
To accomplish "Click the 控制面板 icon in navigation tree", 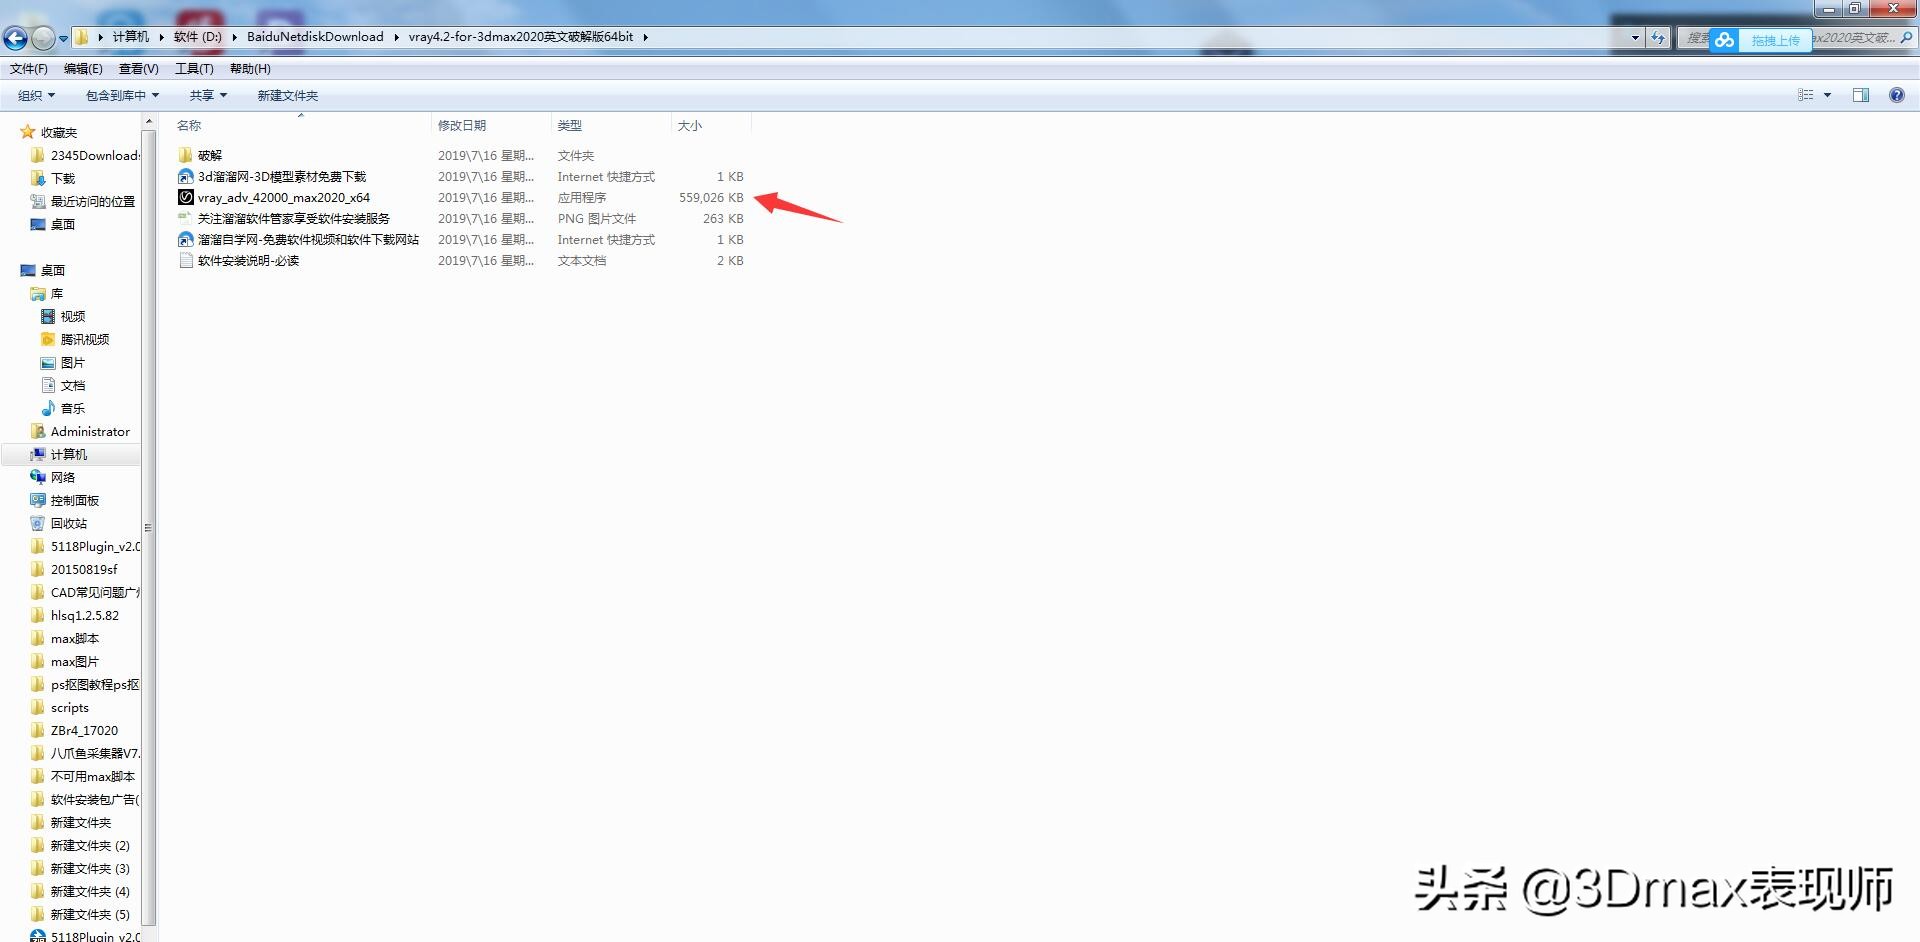I will tap(38, 500).
